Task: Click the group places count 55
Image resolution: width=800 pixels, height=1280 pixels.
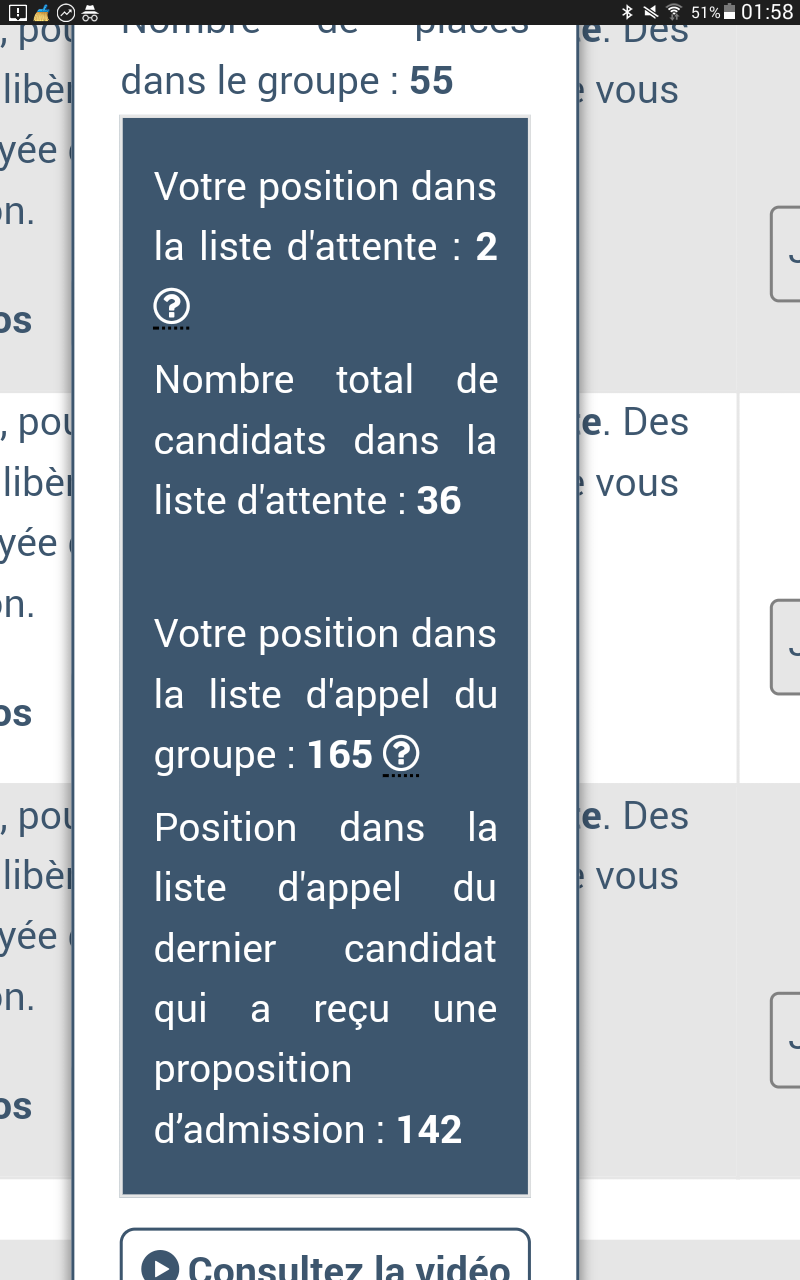Action: (x=432, y=82)
